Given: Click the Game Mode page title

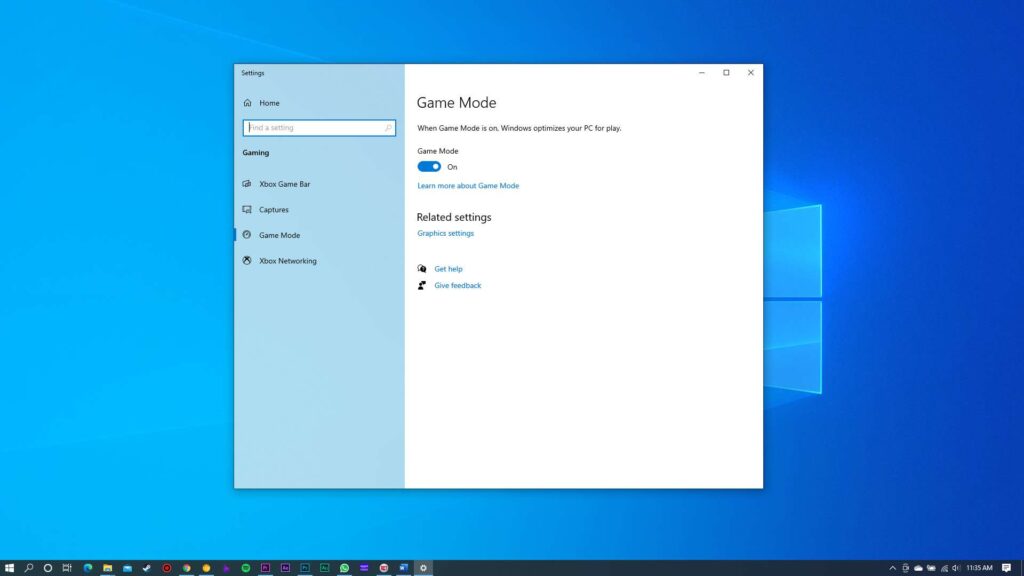Looking at the screenshot, I should tap(456, 103).
